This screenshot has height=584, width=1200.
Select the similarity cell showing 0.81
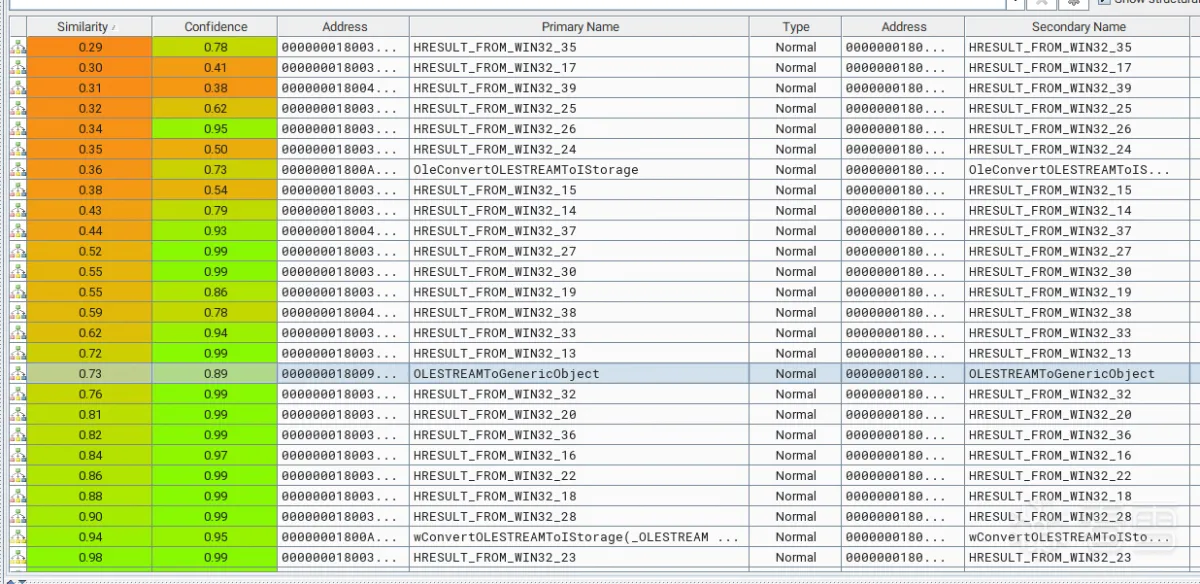(90, 414)
